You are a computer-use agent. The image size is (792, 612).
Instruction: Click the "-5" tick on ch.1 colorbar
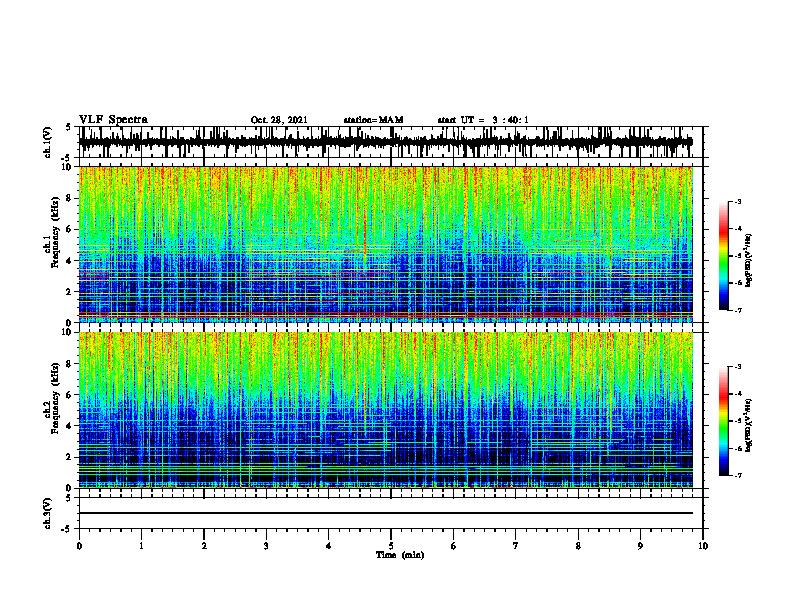coord(738,256)
